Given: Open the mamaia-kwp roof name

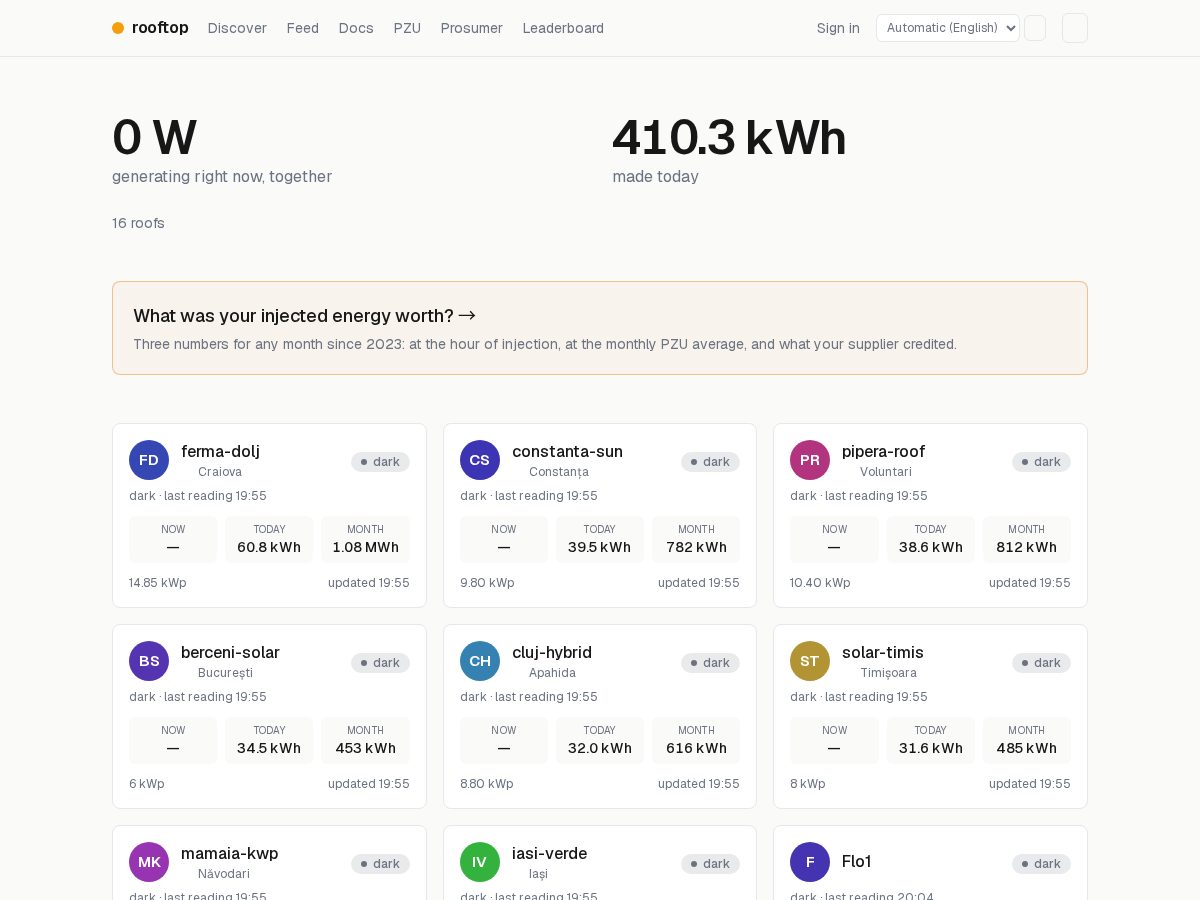Looking at the screenshot, I should tap(230, 853).
